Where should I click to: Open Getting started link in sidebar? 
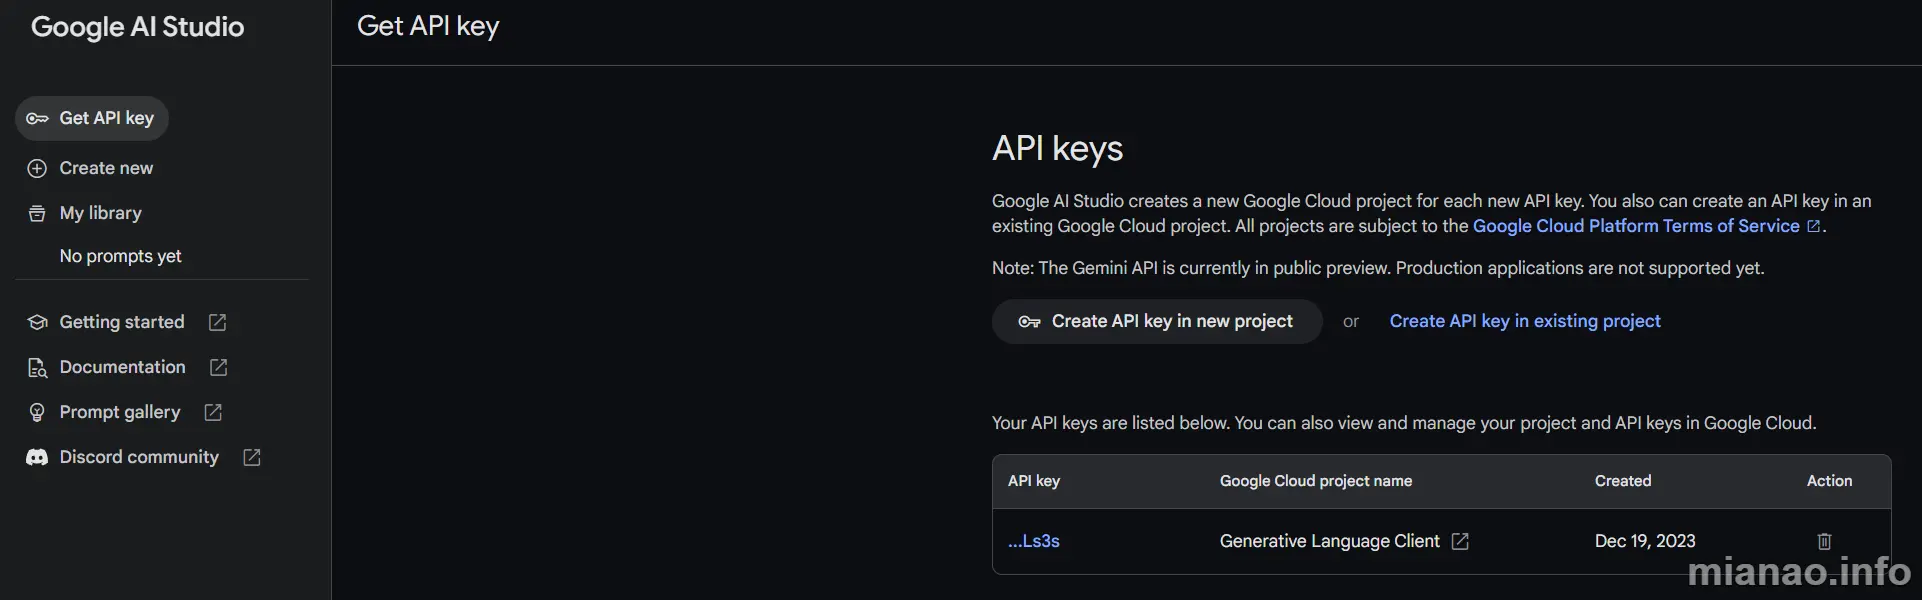tap(122, 322)
